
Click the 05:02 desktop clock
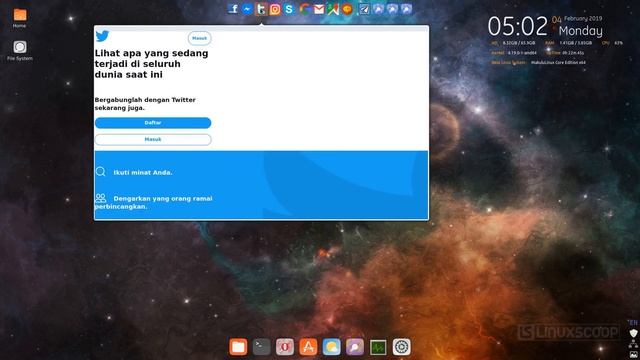tap(518, 27)
